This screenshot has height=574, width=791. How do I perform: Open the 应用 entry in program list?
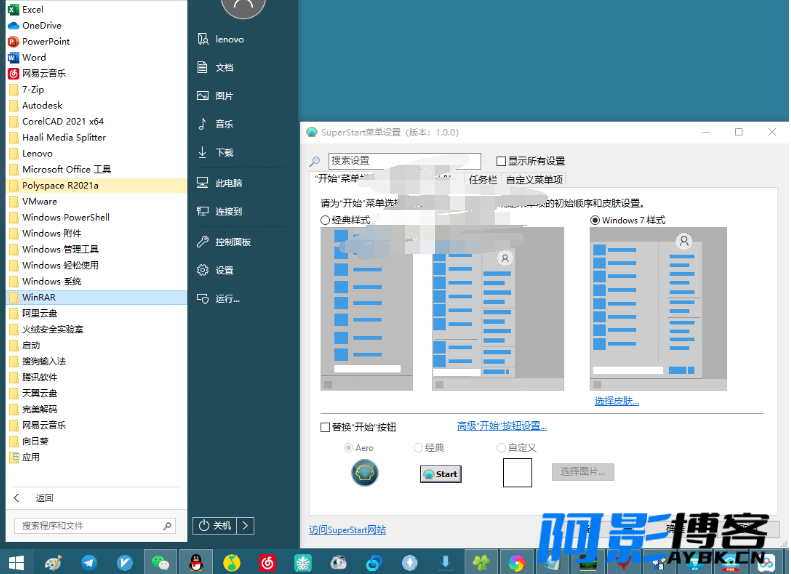pos(96,457)
